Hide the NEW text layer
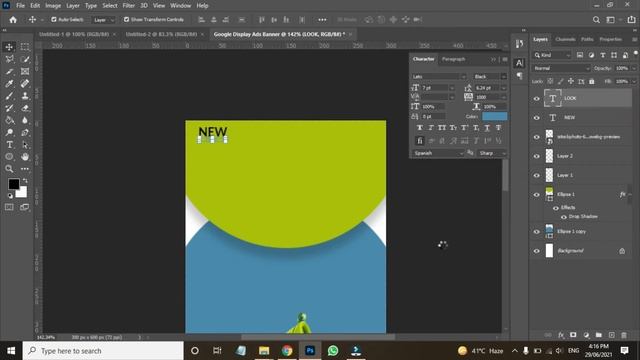640x360 pixels. pos(537,118)
